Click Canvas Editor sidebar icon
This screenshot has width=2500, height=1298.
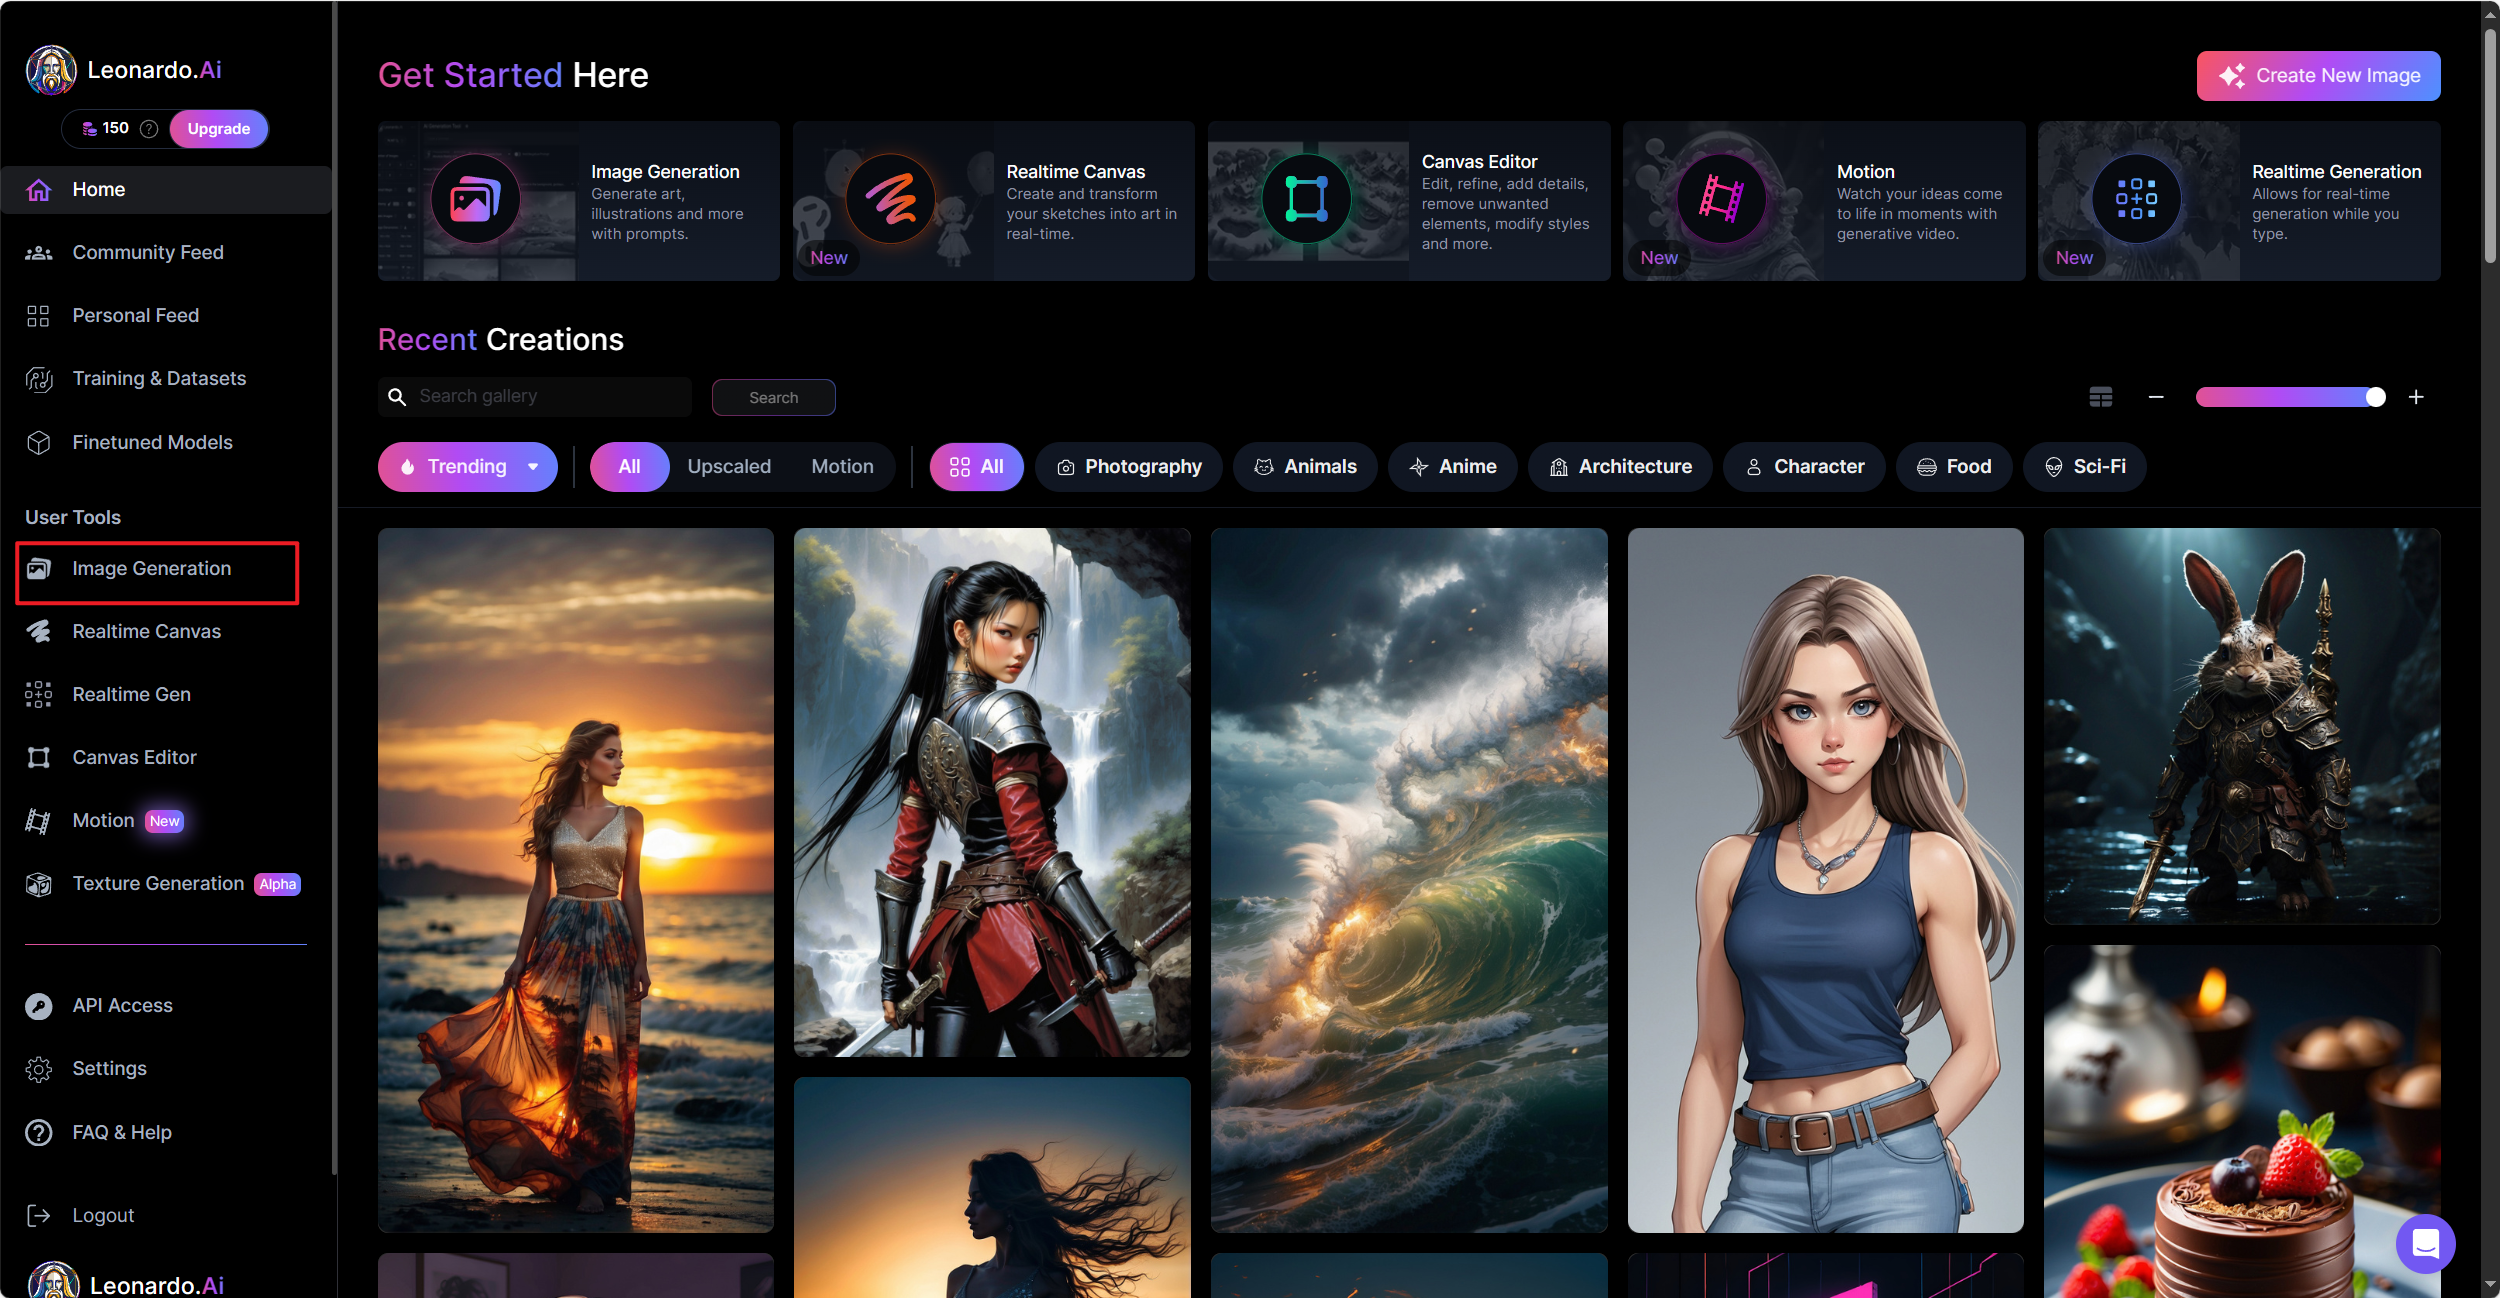coord(39,757)
